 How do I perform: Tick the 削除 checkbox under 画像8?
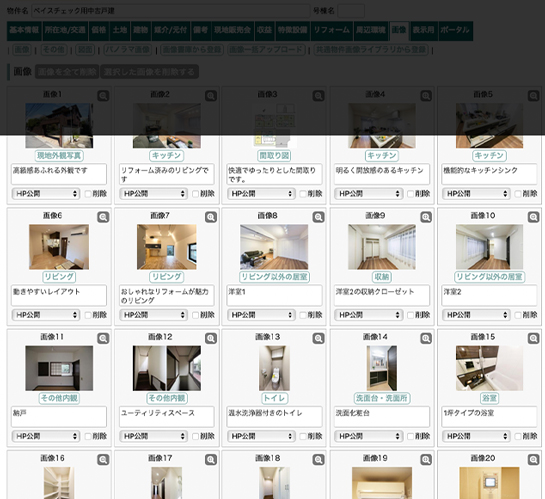[x=303, y=315]
